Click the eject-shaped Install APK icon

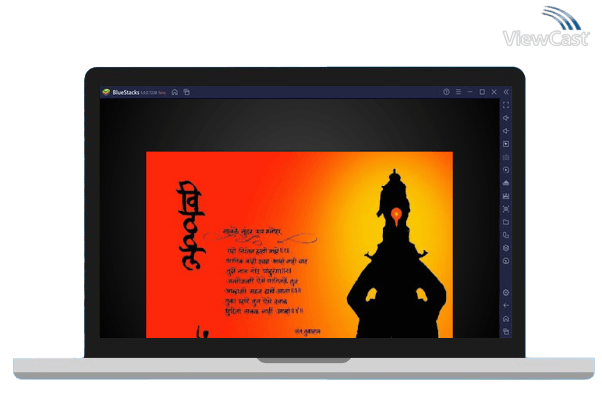tap(506, 183)
